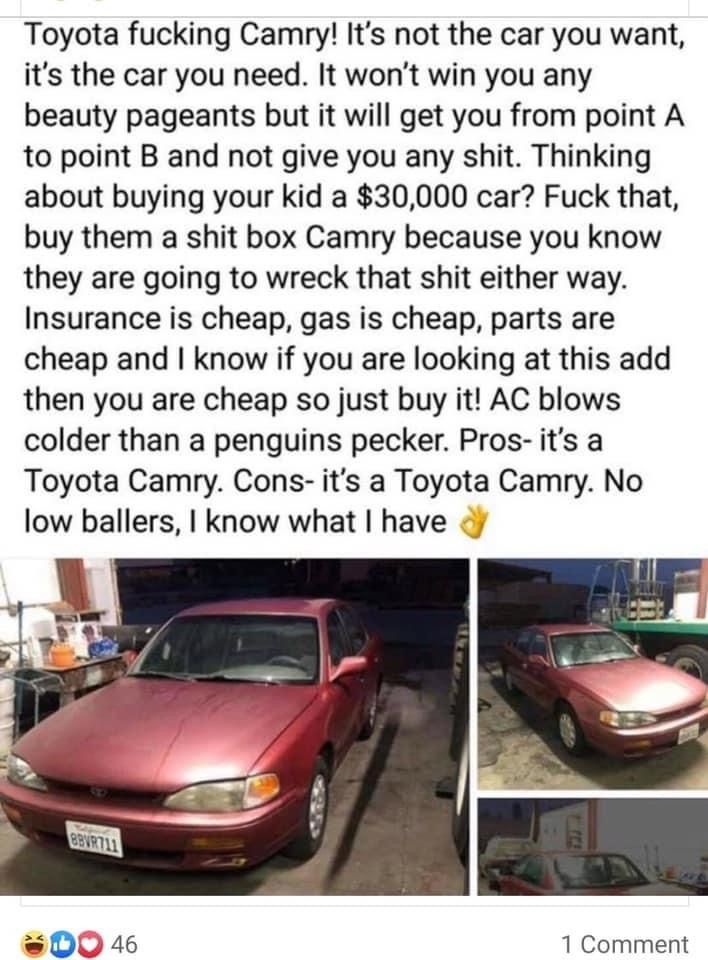Screen dimensions: 708x960
Task: Click the side mirror of the Camry in large photo
Action: (x=348, y=669)
